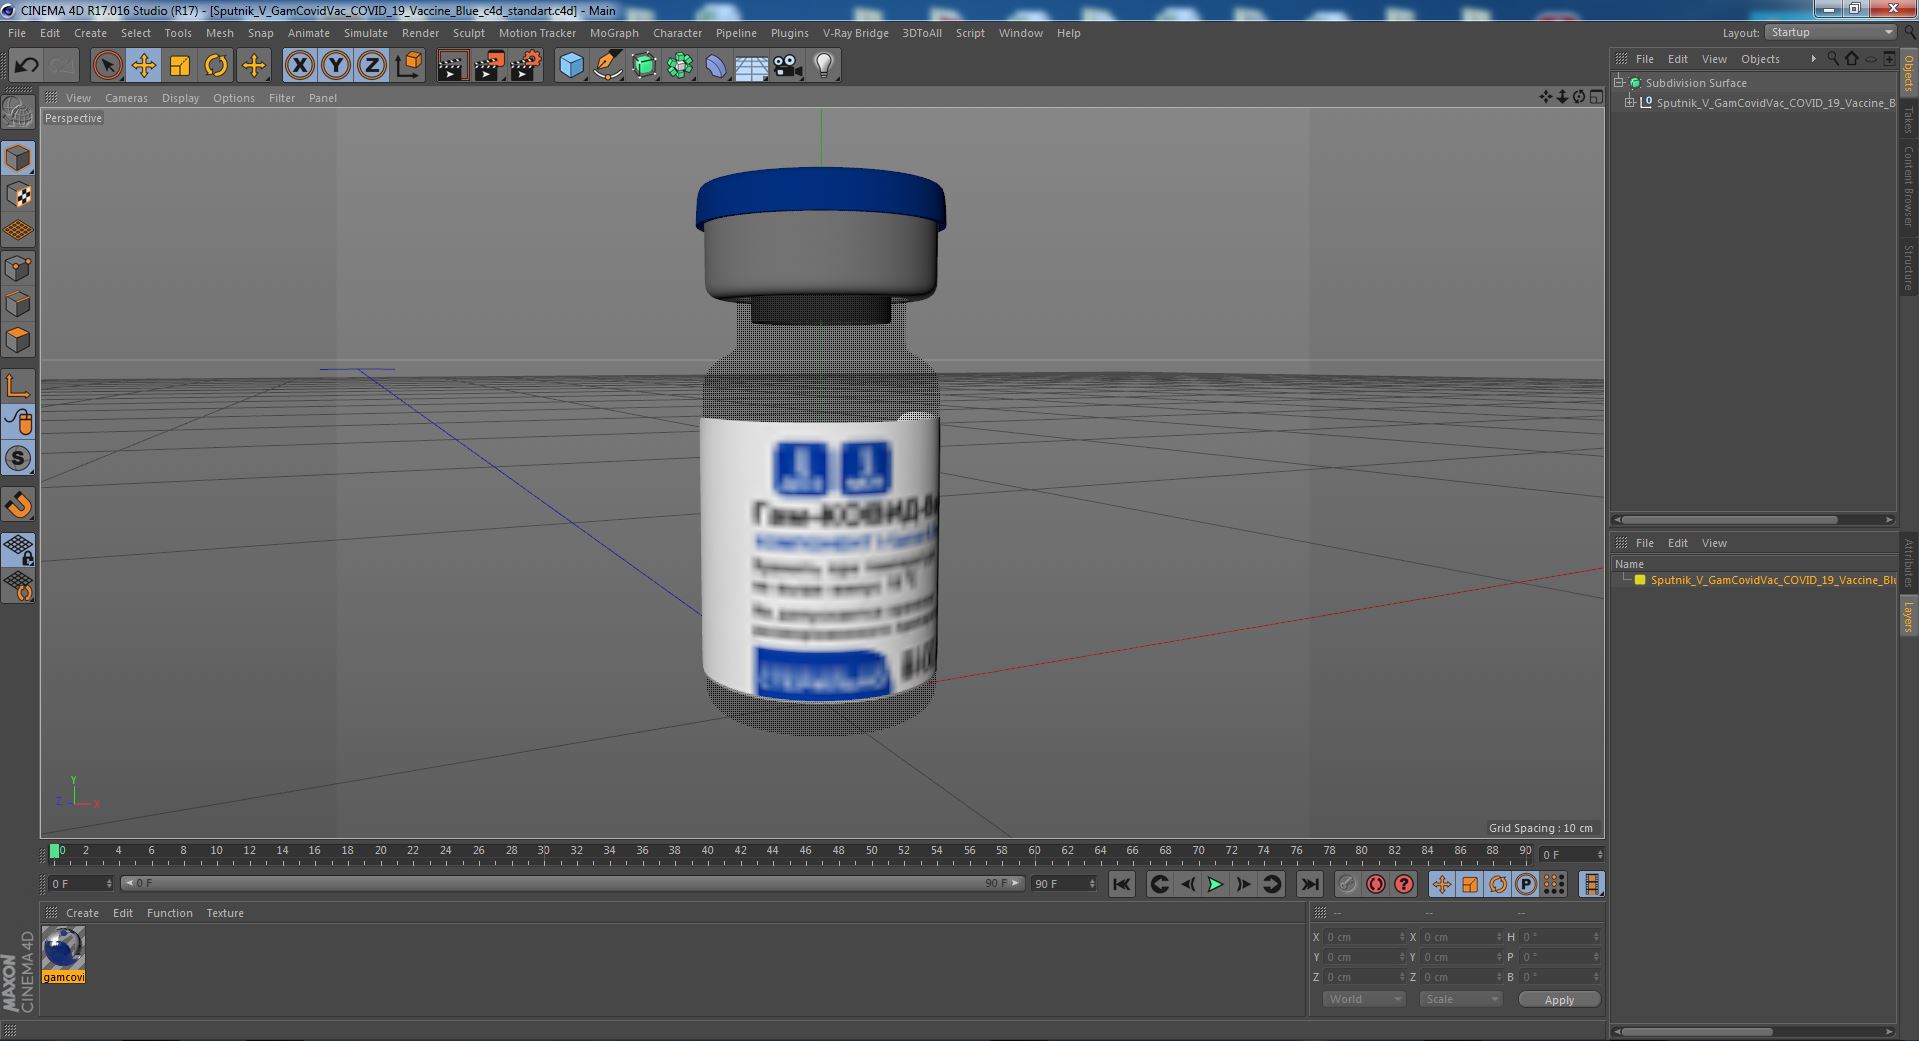Click the Undo arrow icon

point(26,66)
